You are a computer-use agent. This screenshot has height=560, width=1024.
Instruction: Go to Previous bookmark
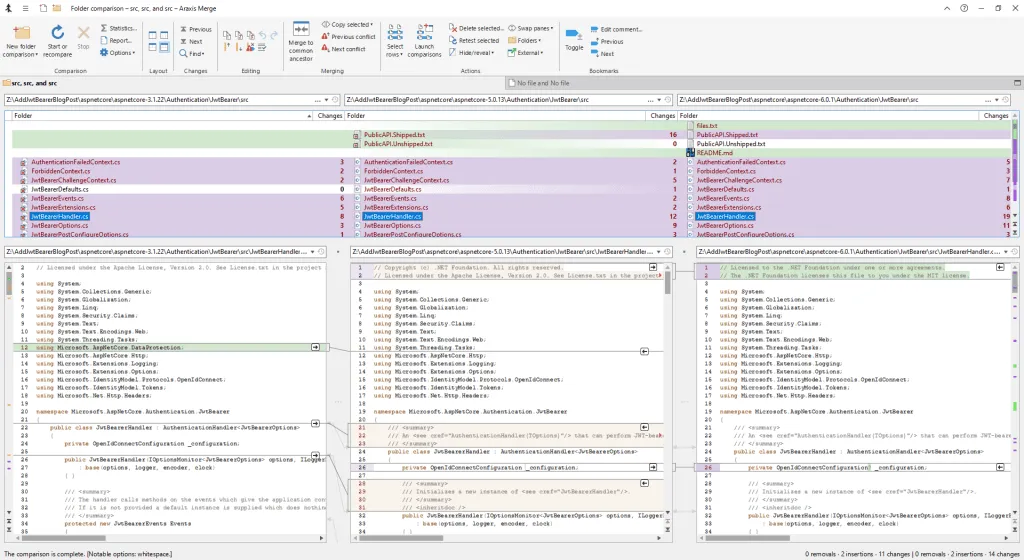pos(607,42)
